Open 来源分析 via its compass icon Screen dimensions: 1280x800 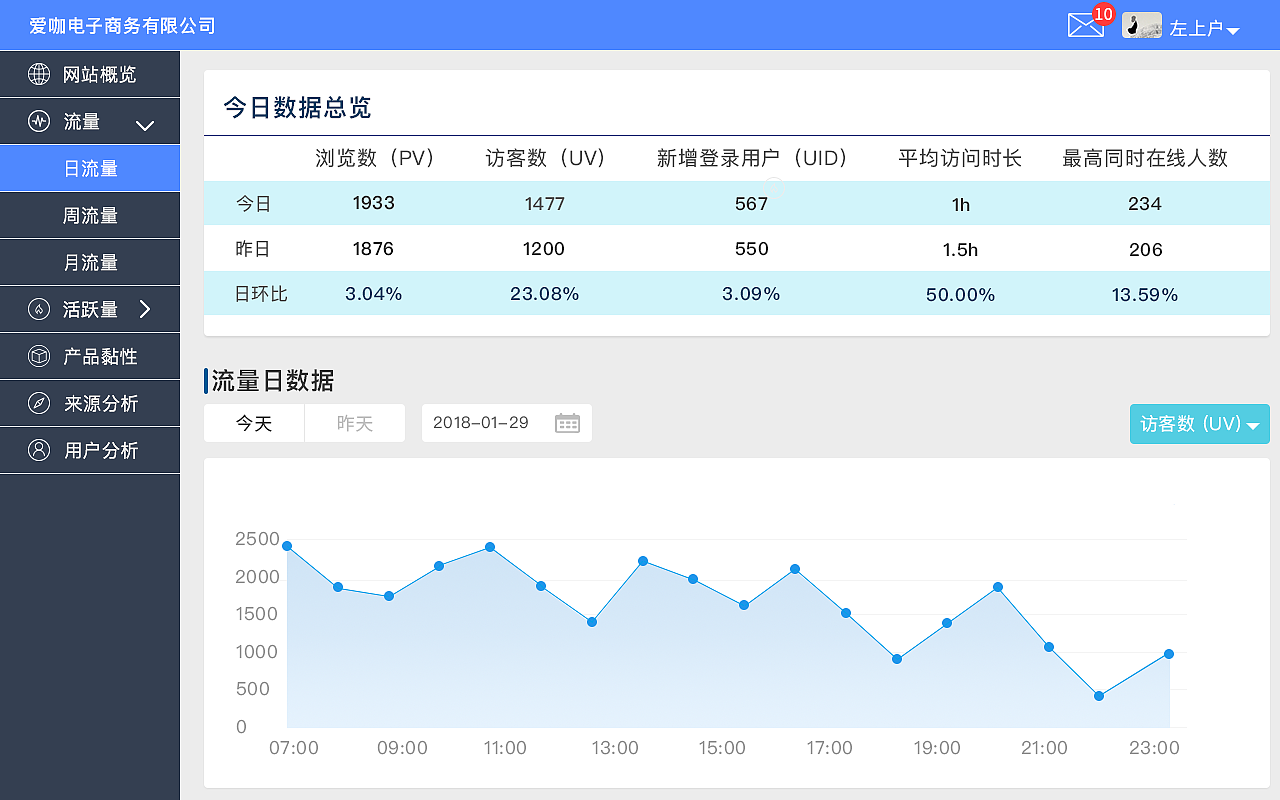coord(37,403)
